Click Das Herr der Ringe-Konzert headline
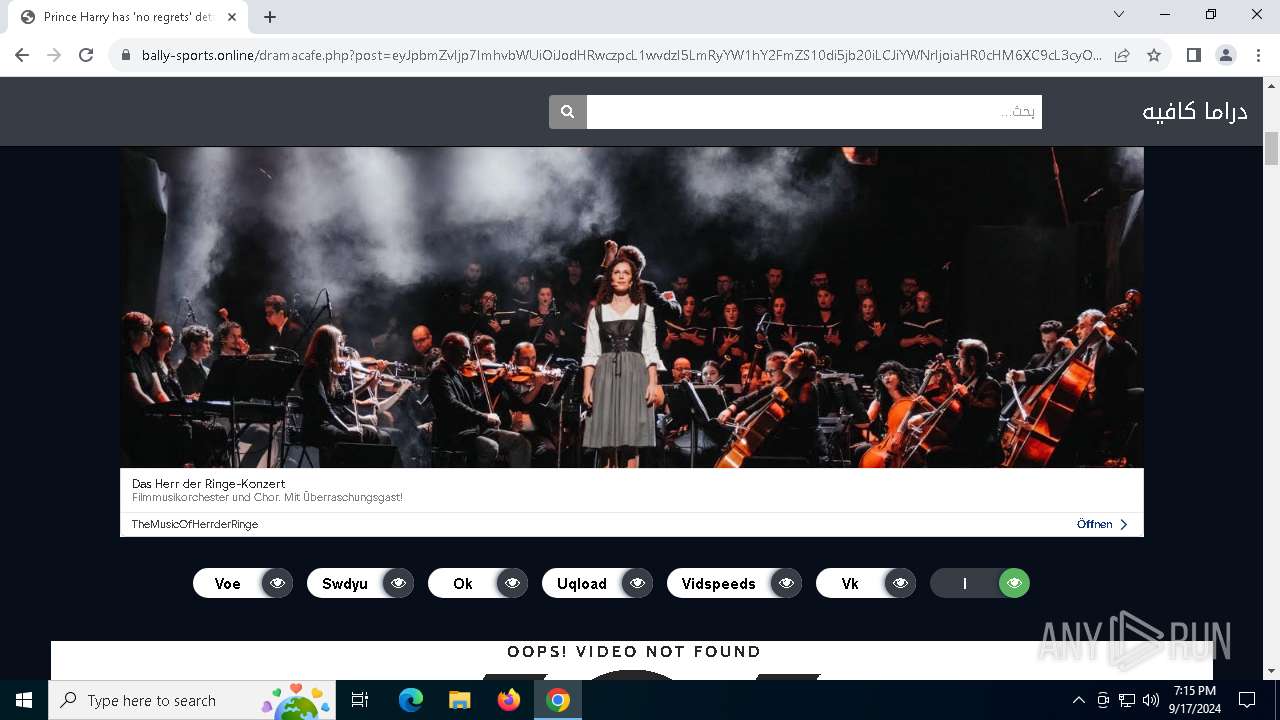 [x=208, y=483]
